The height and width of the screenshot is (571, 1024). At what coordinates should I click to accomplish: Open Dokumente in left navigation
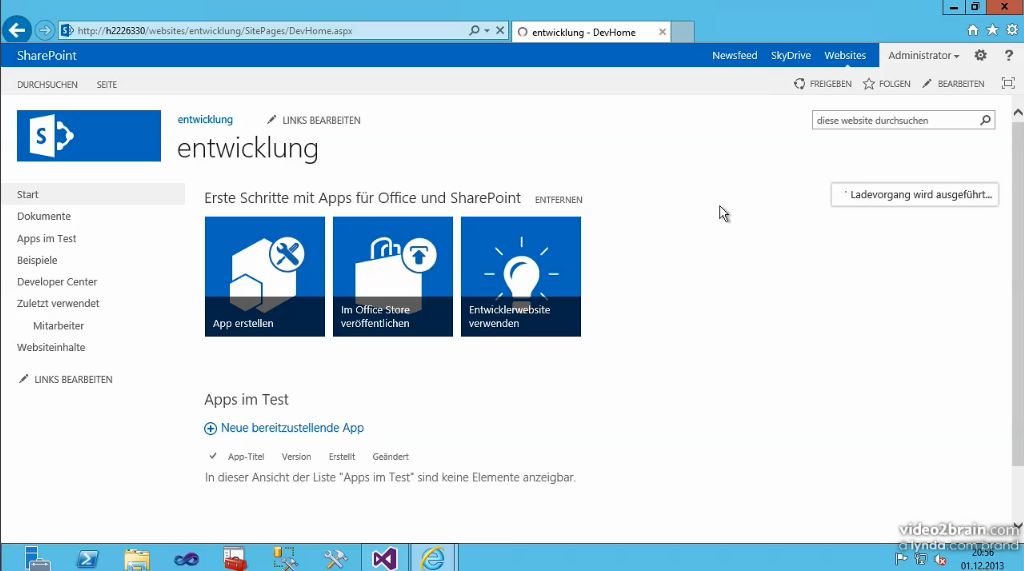coord(44,216)
